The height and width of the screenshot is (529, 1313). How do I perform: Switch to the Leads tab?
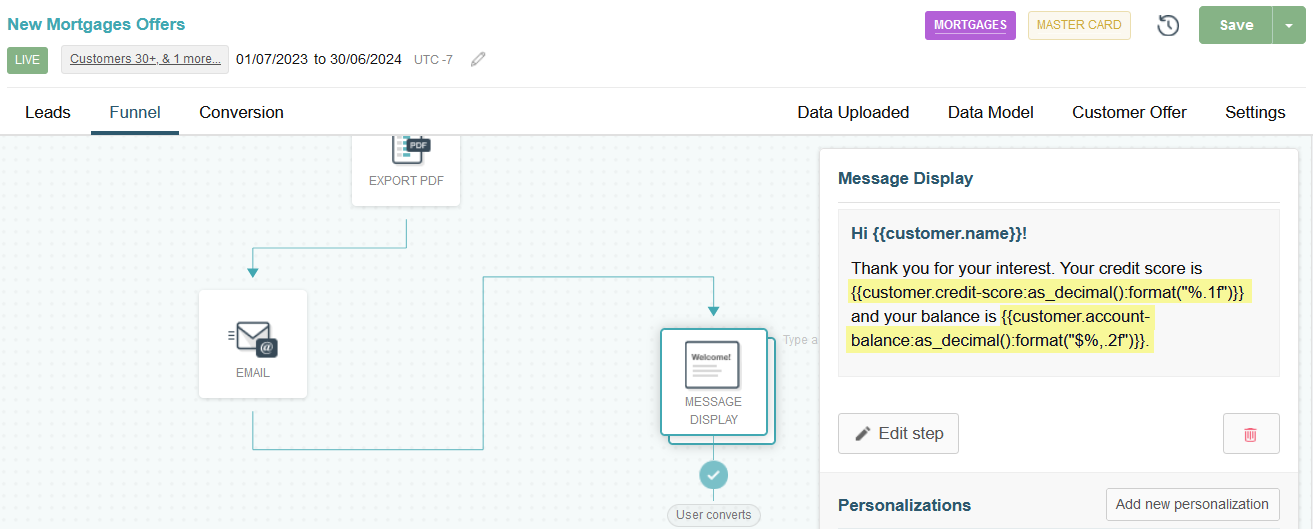click(x=47, y=112)
